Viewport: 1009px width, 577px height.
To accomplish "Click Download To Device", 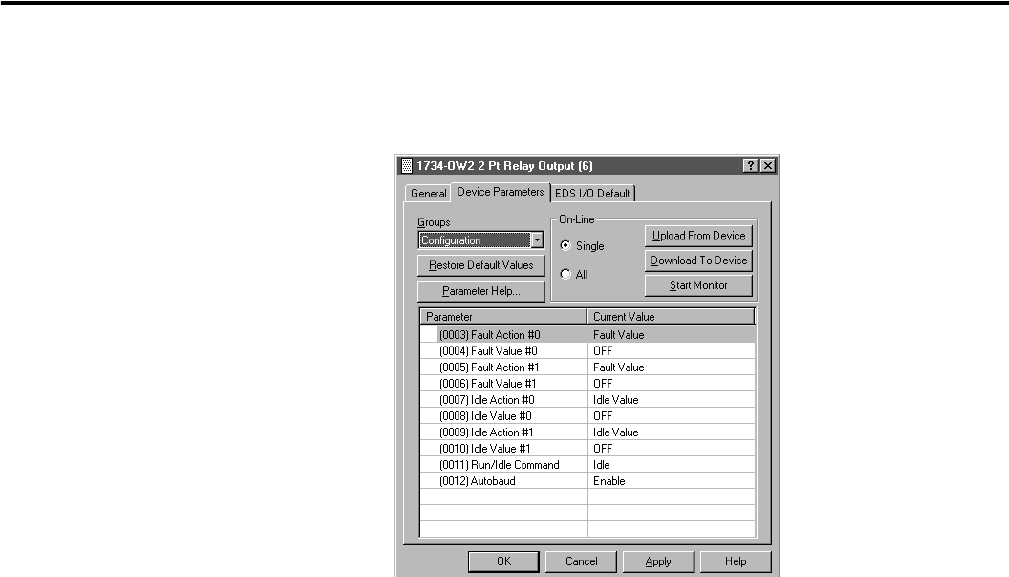I will 698,261.
